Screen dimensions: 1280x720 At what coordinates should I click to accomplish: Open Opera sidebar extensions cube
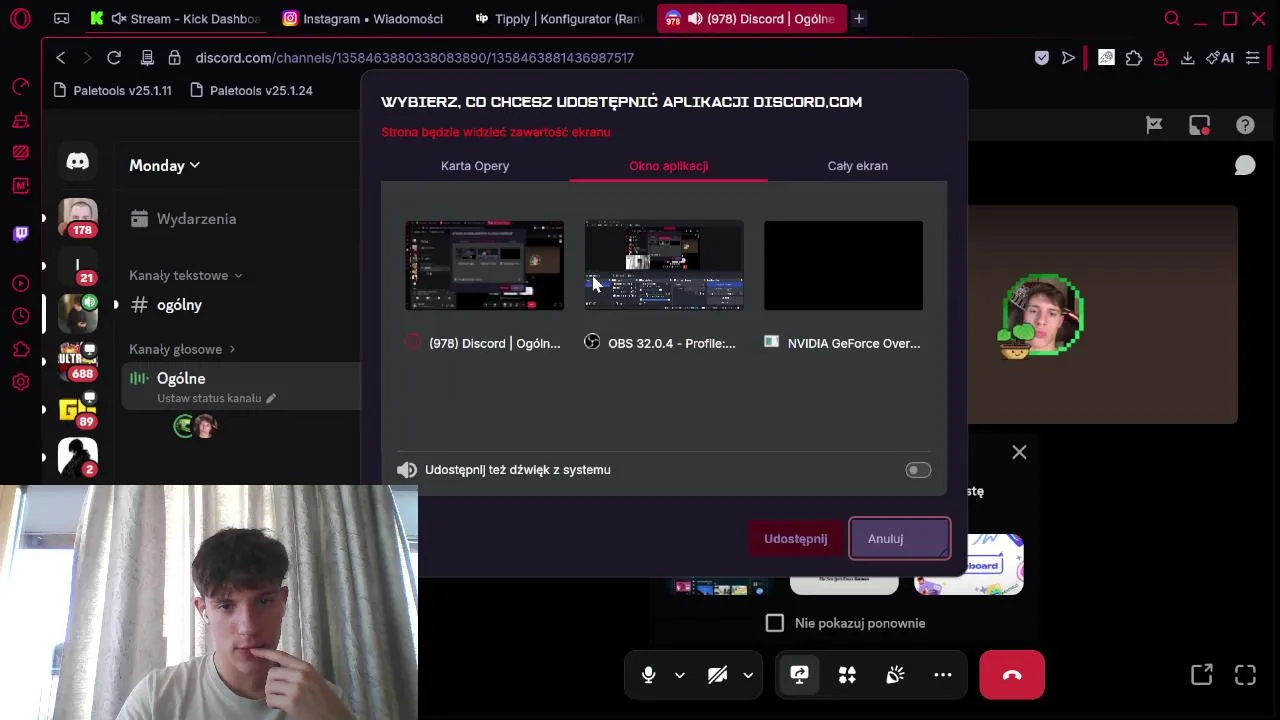(20, 349)
